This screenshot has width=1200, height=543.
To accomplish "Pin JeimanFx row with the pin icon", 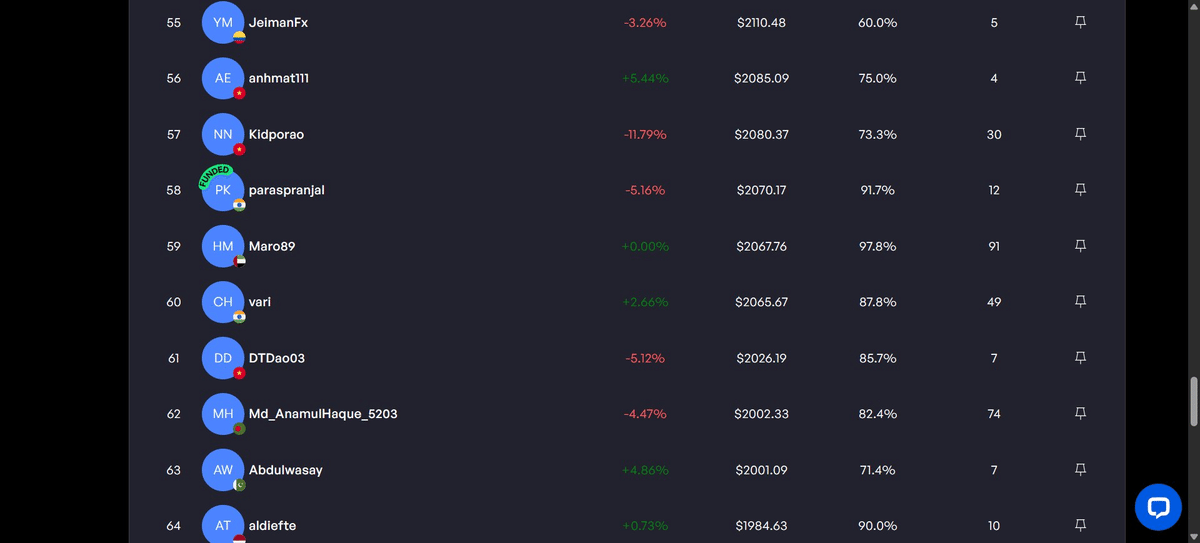I will coord(1080,22).
